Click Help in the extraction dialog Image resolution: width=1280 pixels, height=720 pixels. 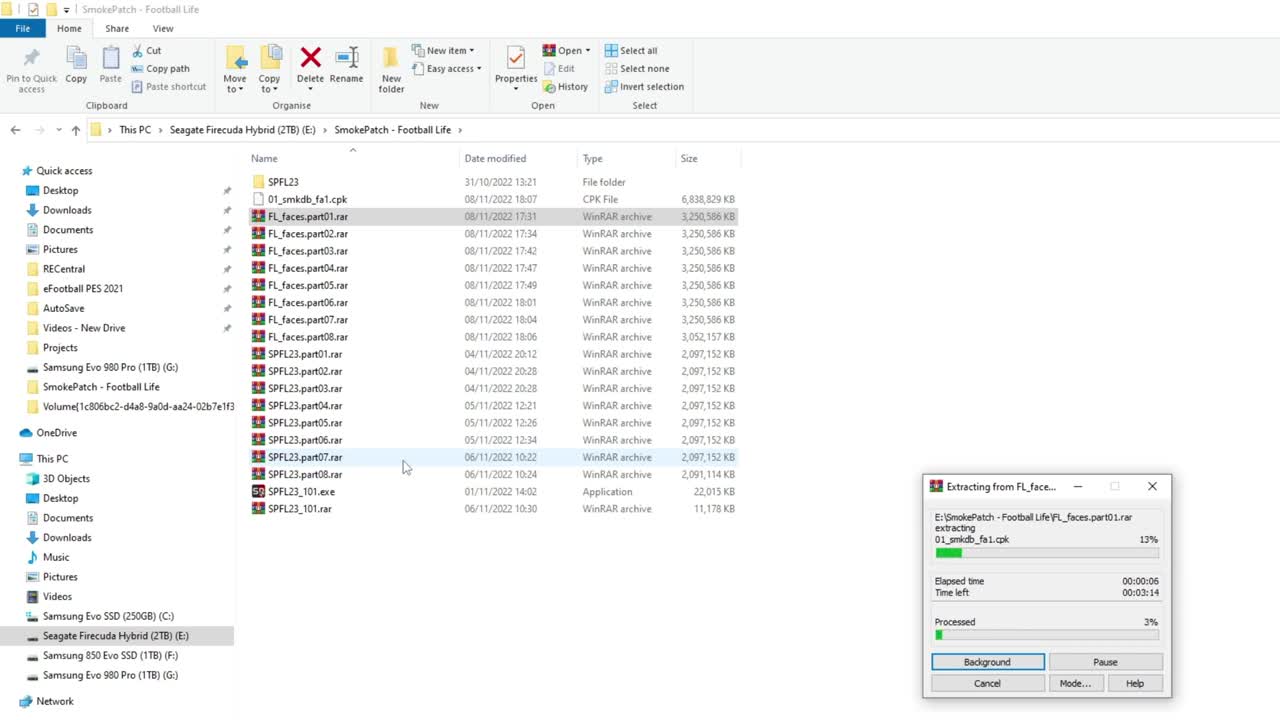click(x=1135, y=683)
